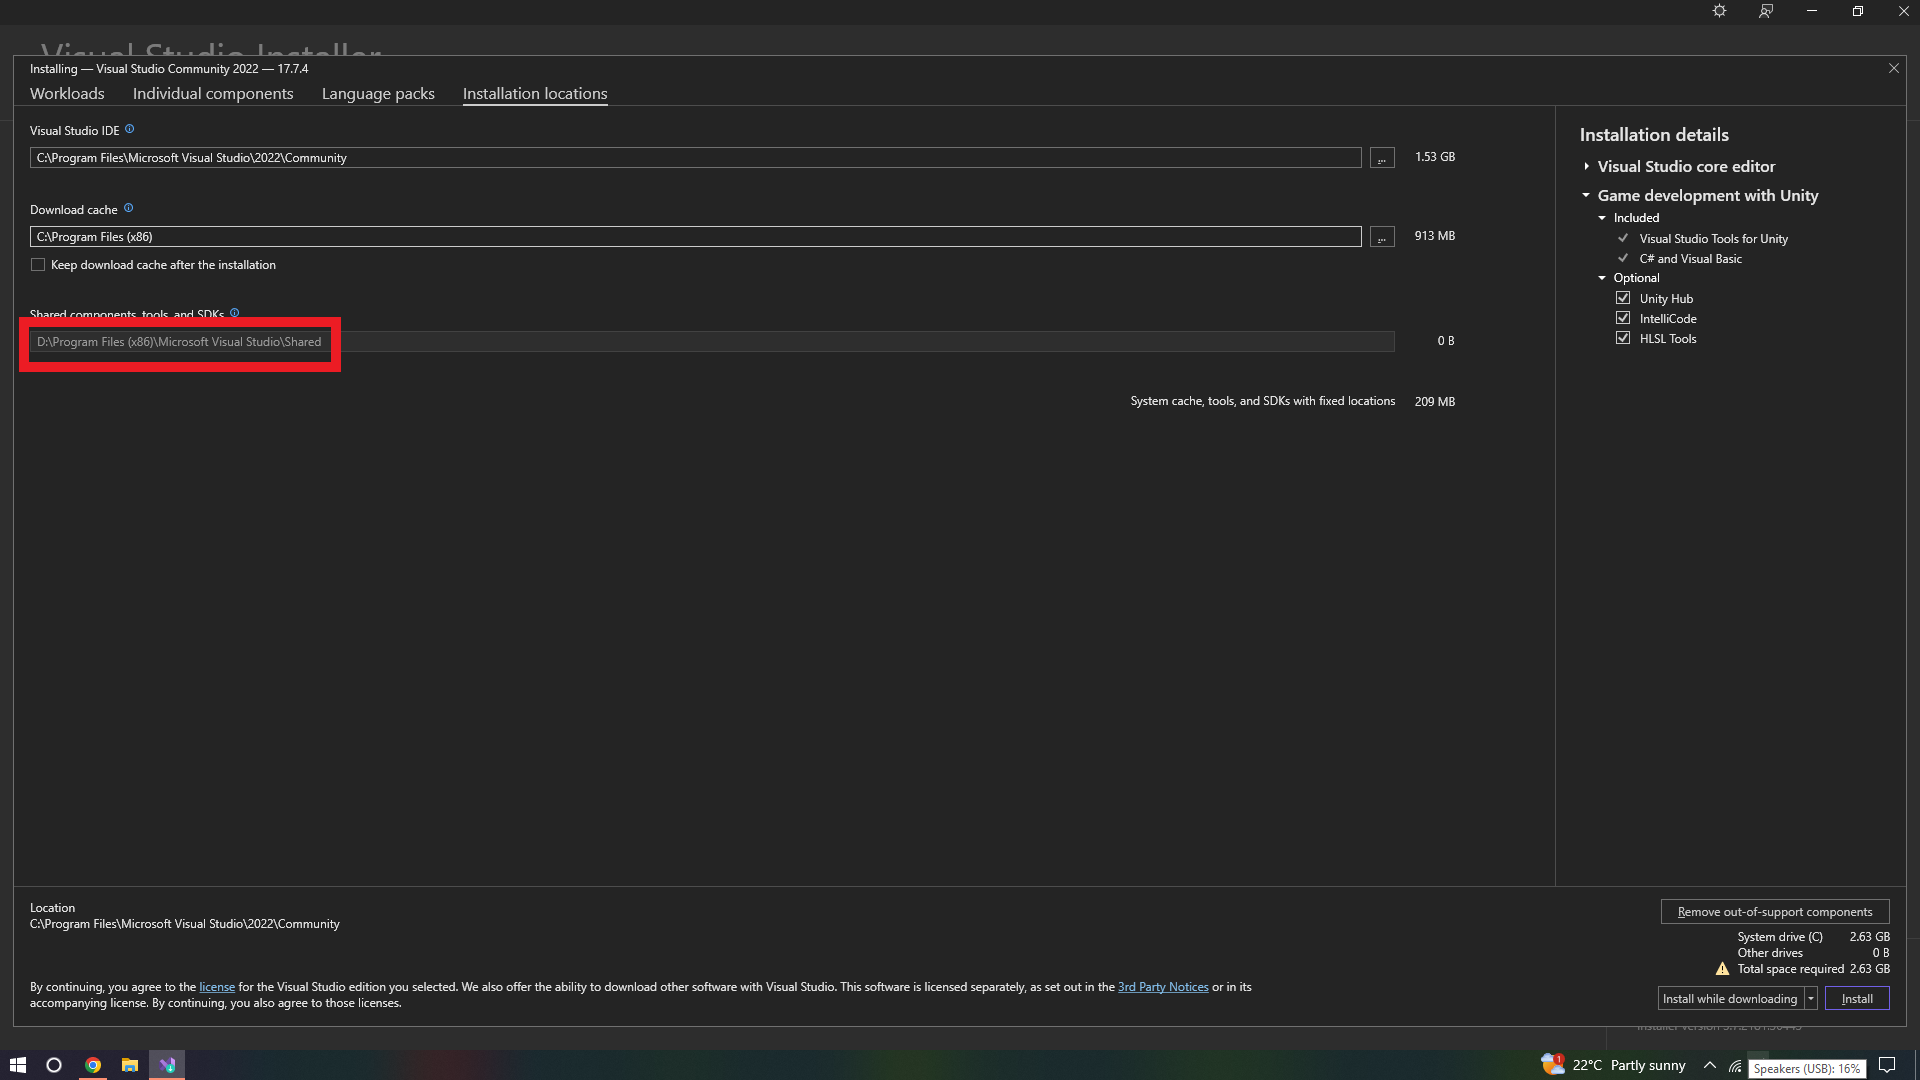Browse for Download cache folder
The image size is (1920, 1080).
[x=1381, y=237]
